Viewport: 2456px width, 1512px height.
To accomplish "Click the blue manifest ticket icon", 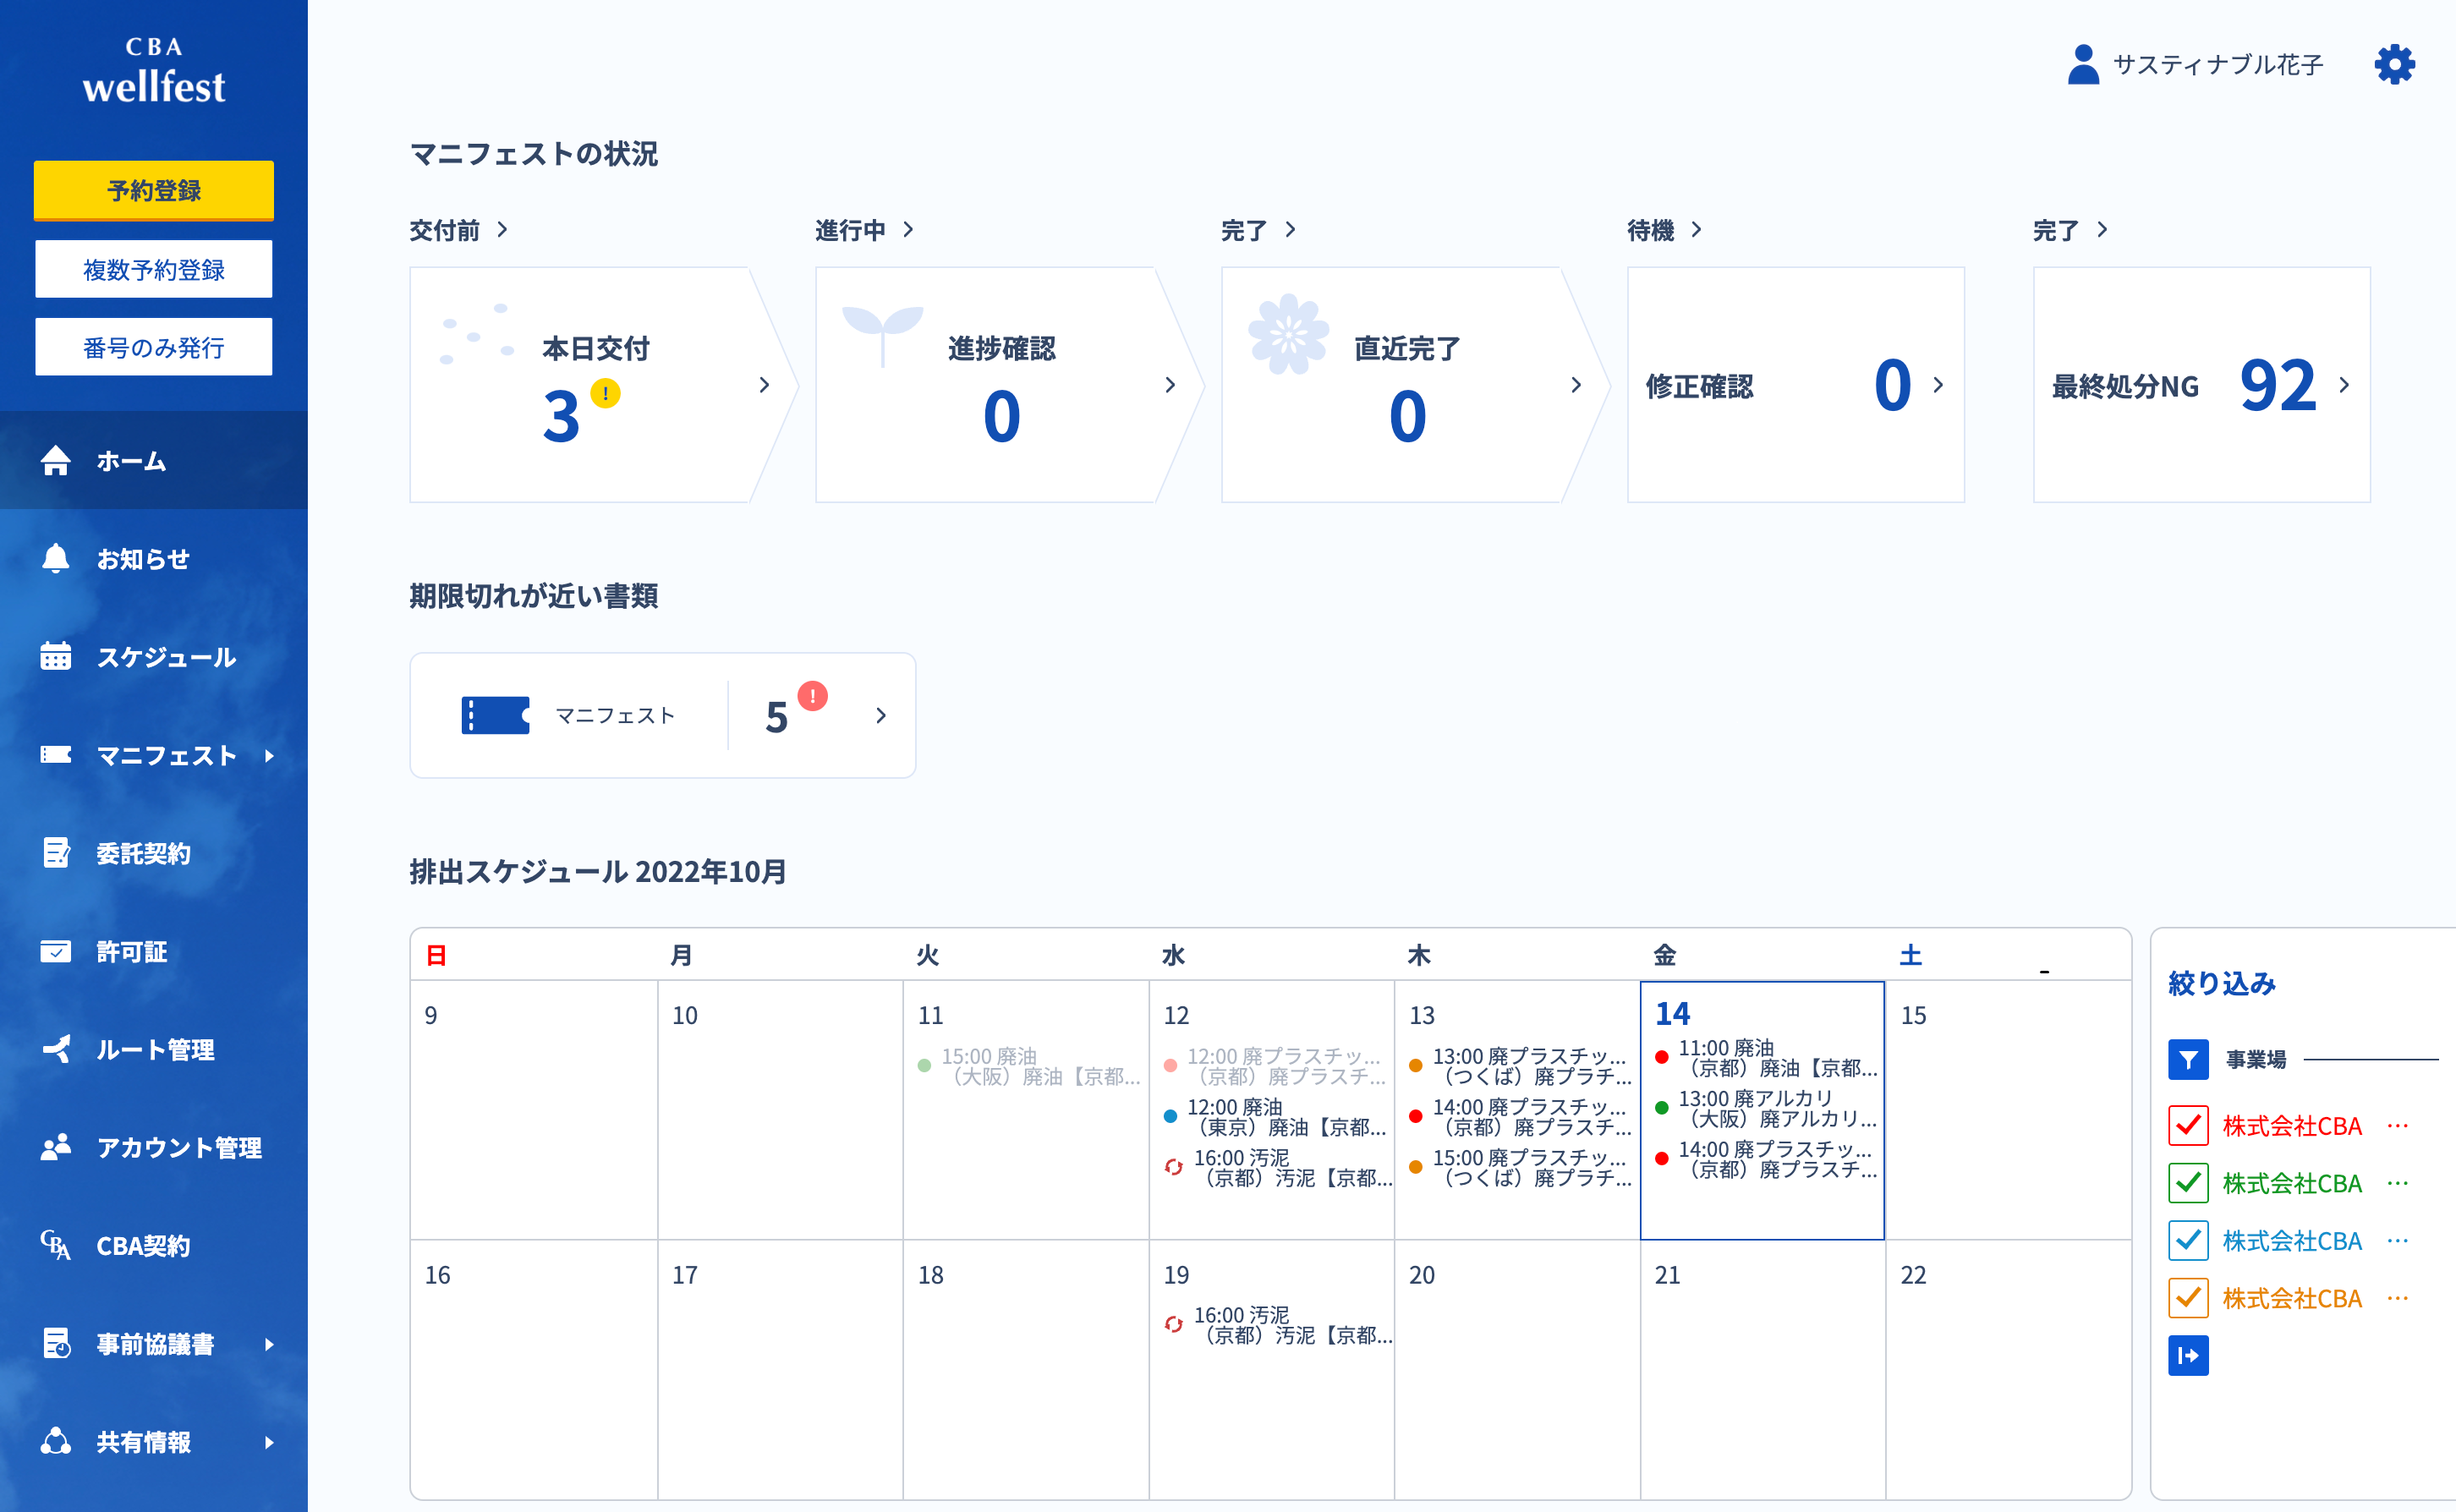I will click(x=495, y=715).
